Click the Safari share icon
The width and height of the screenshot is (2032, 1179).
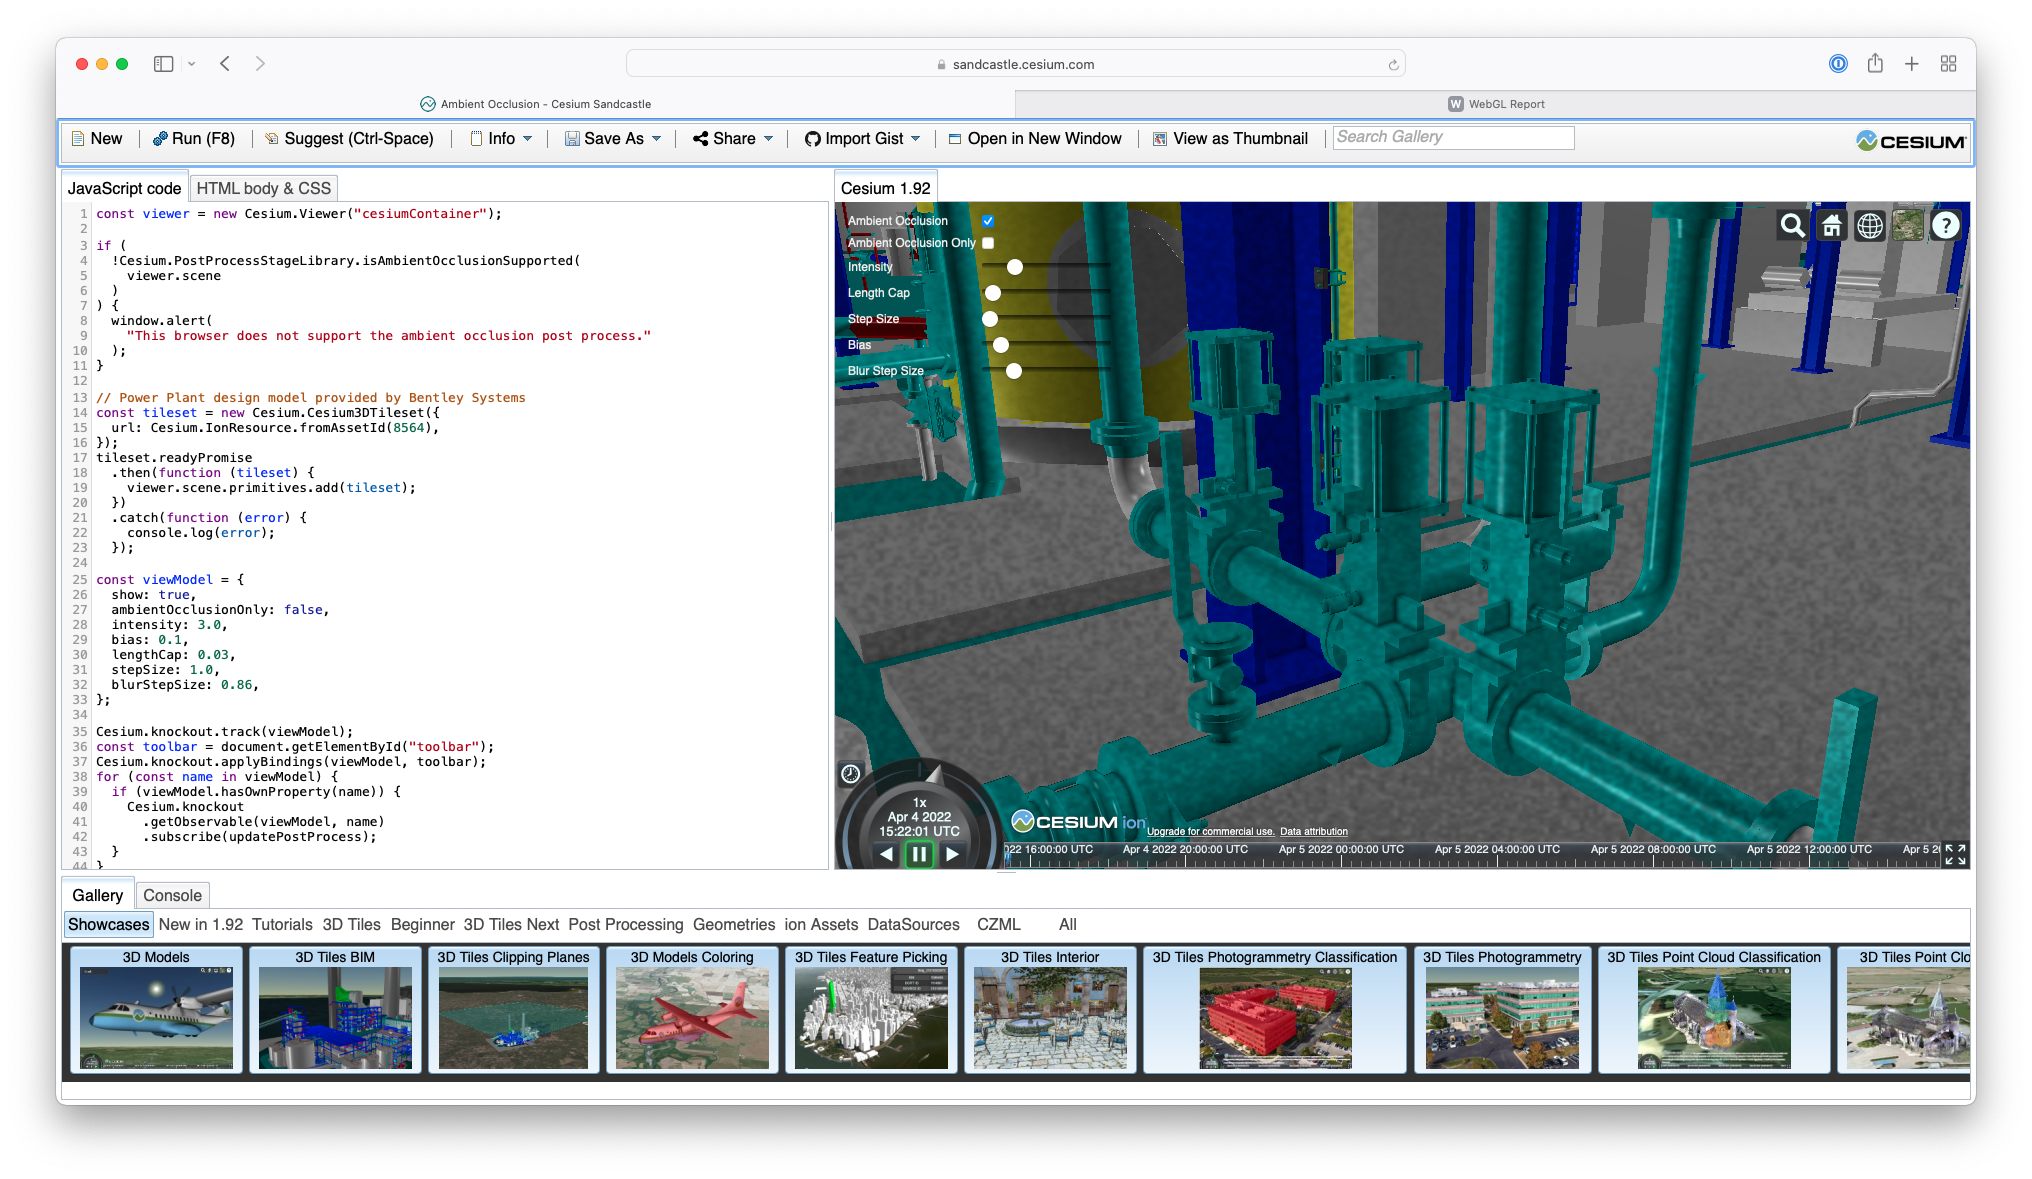1875,64
